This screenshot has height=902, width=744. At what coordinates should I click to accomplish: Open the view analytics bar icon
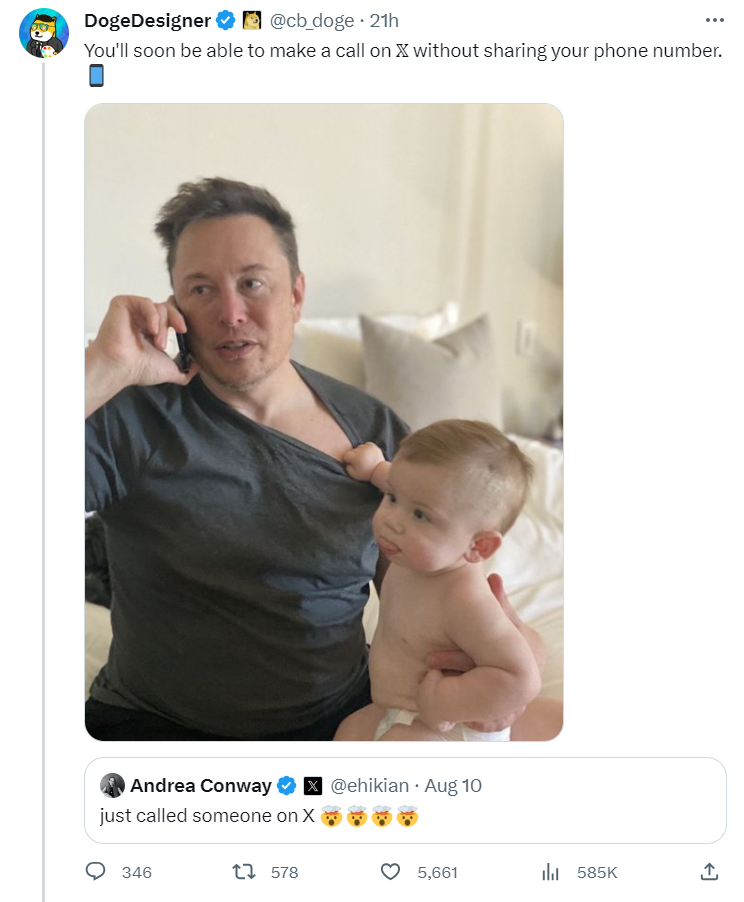(x=550, y=872)
